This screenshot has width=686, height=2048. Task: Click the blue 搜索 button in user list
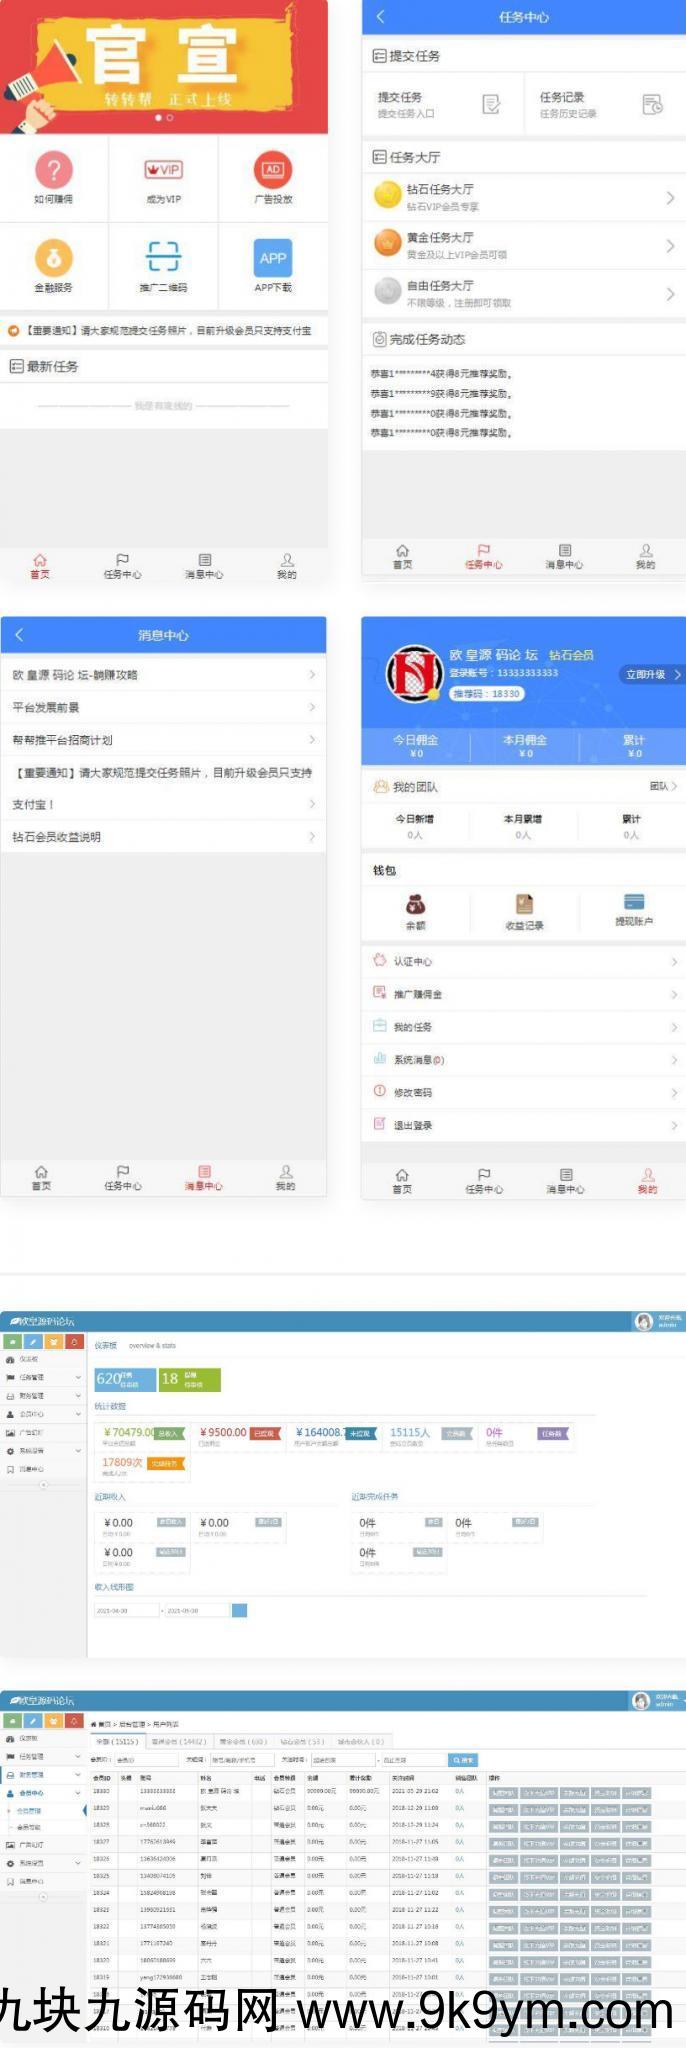point(463,1760)
